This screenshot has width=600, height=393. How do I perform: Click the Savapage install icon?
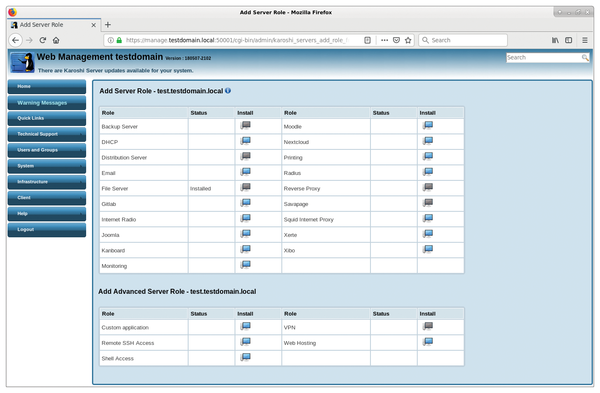point(428,203)
